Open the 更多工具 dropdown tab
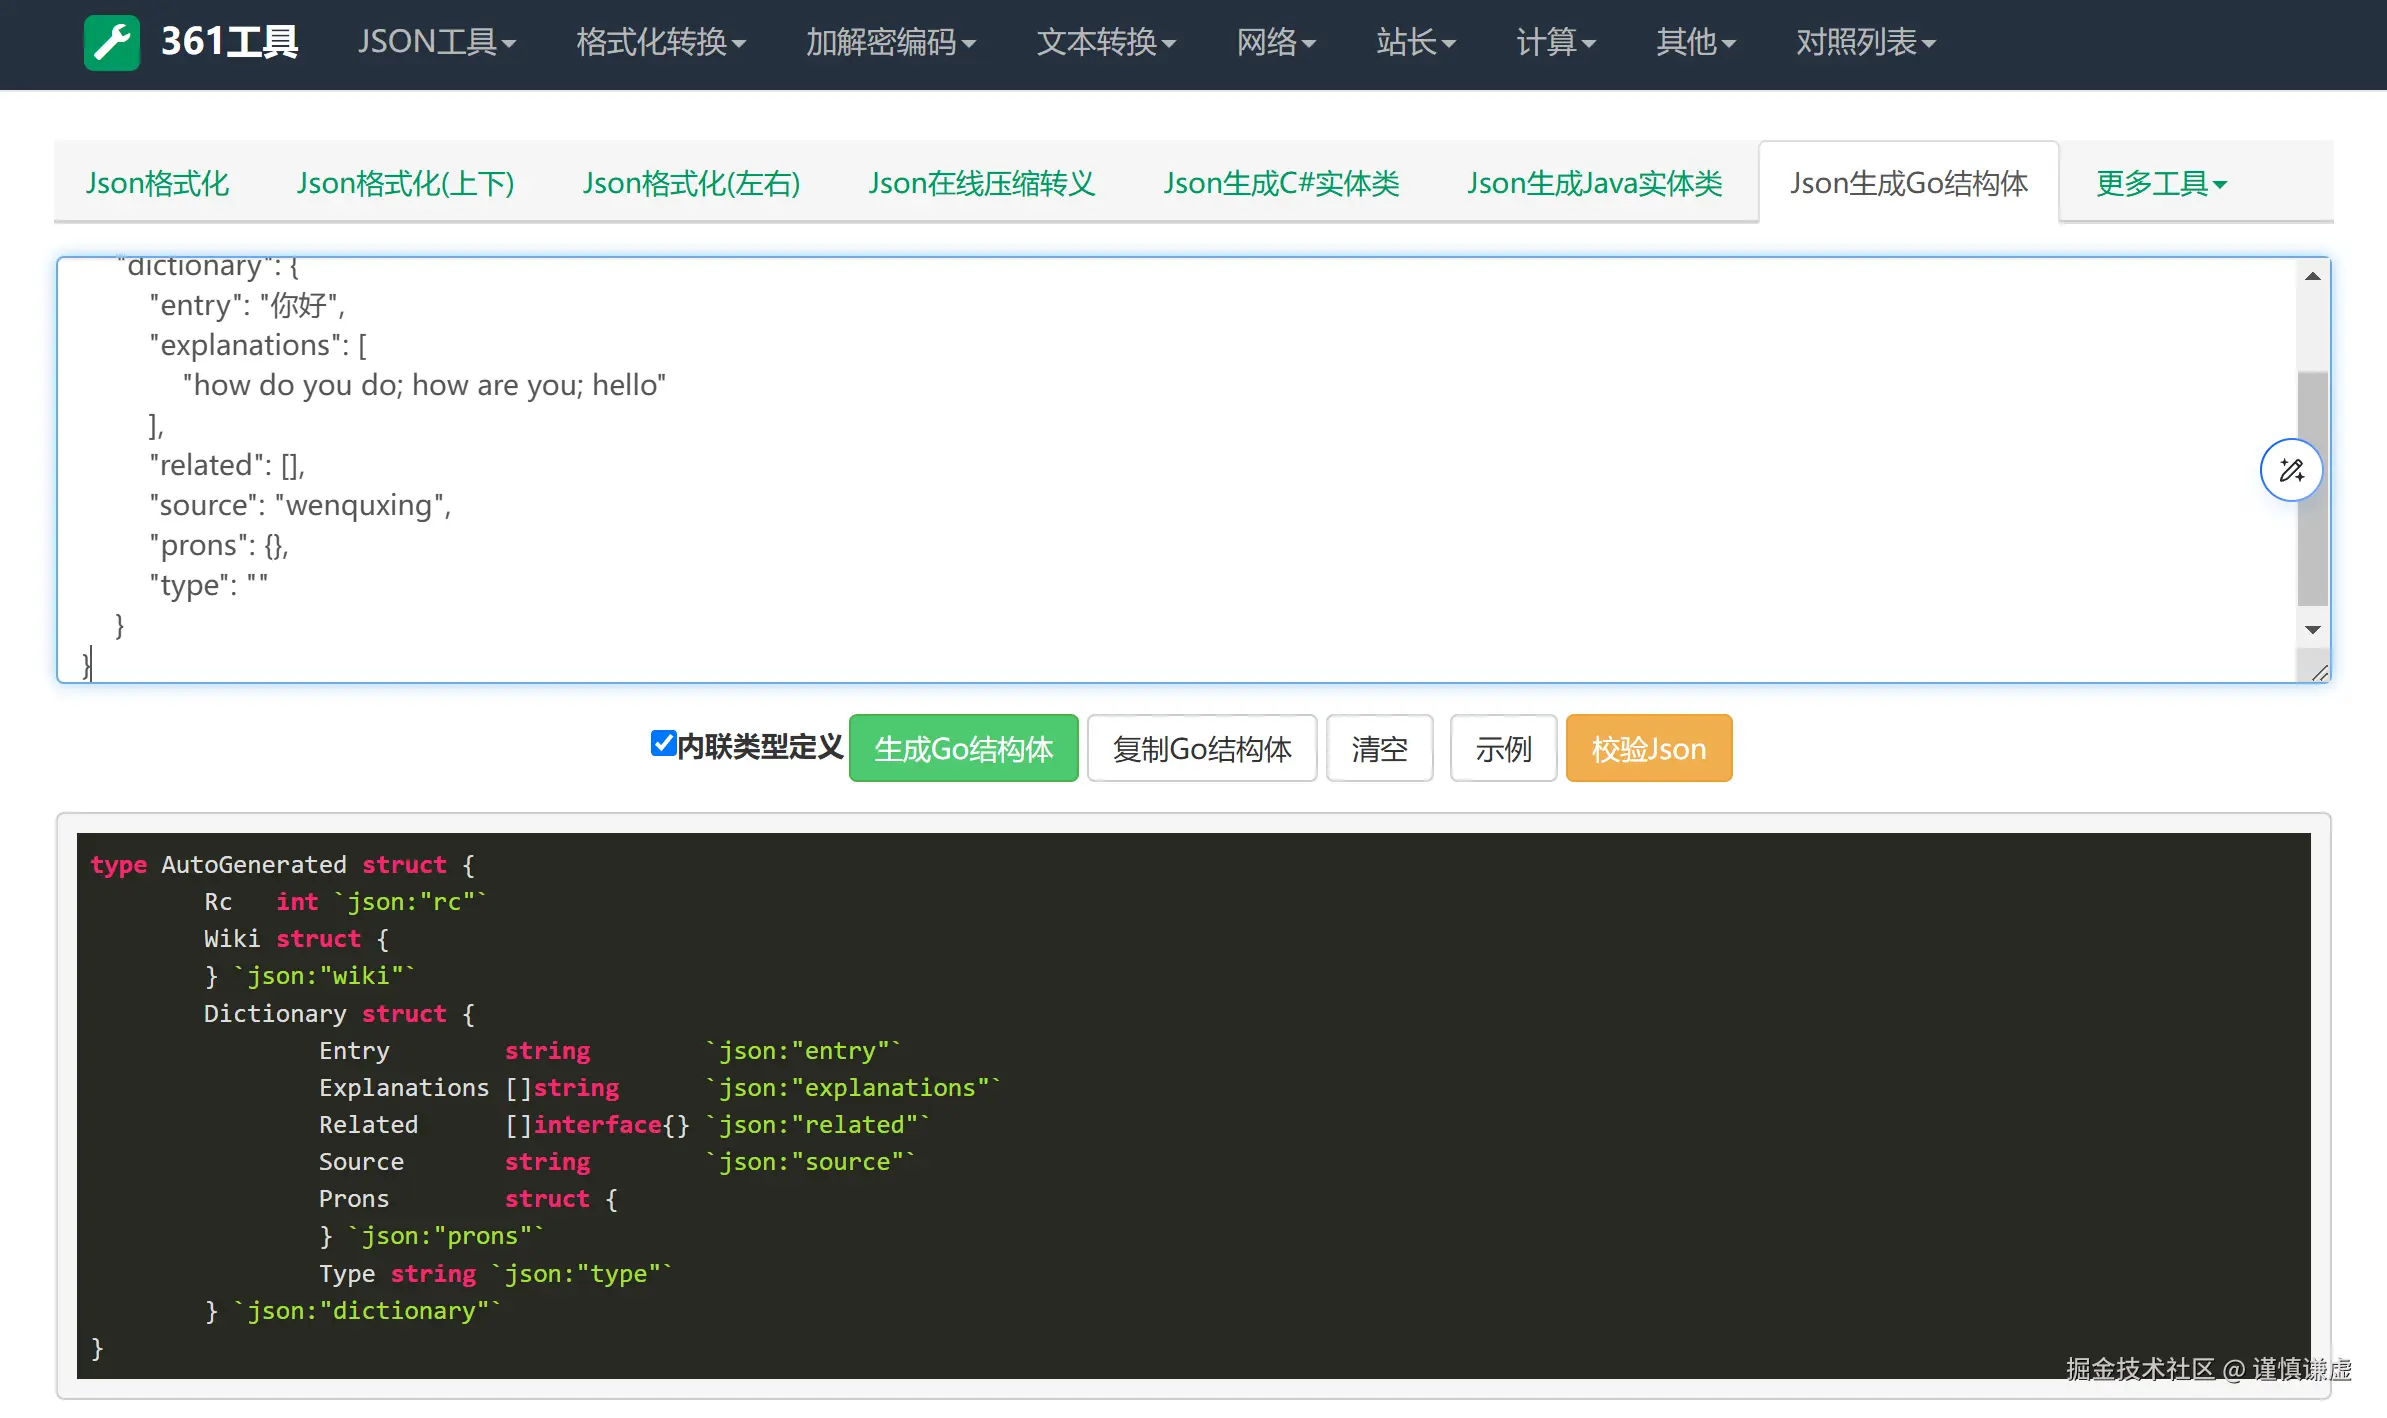 click(2160, 184)
